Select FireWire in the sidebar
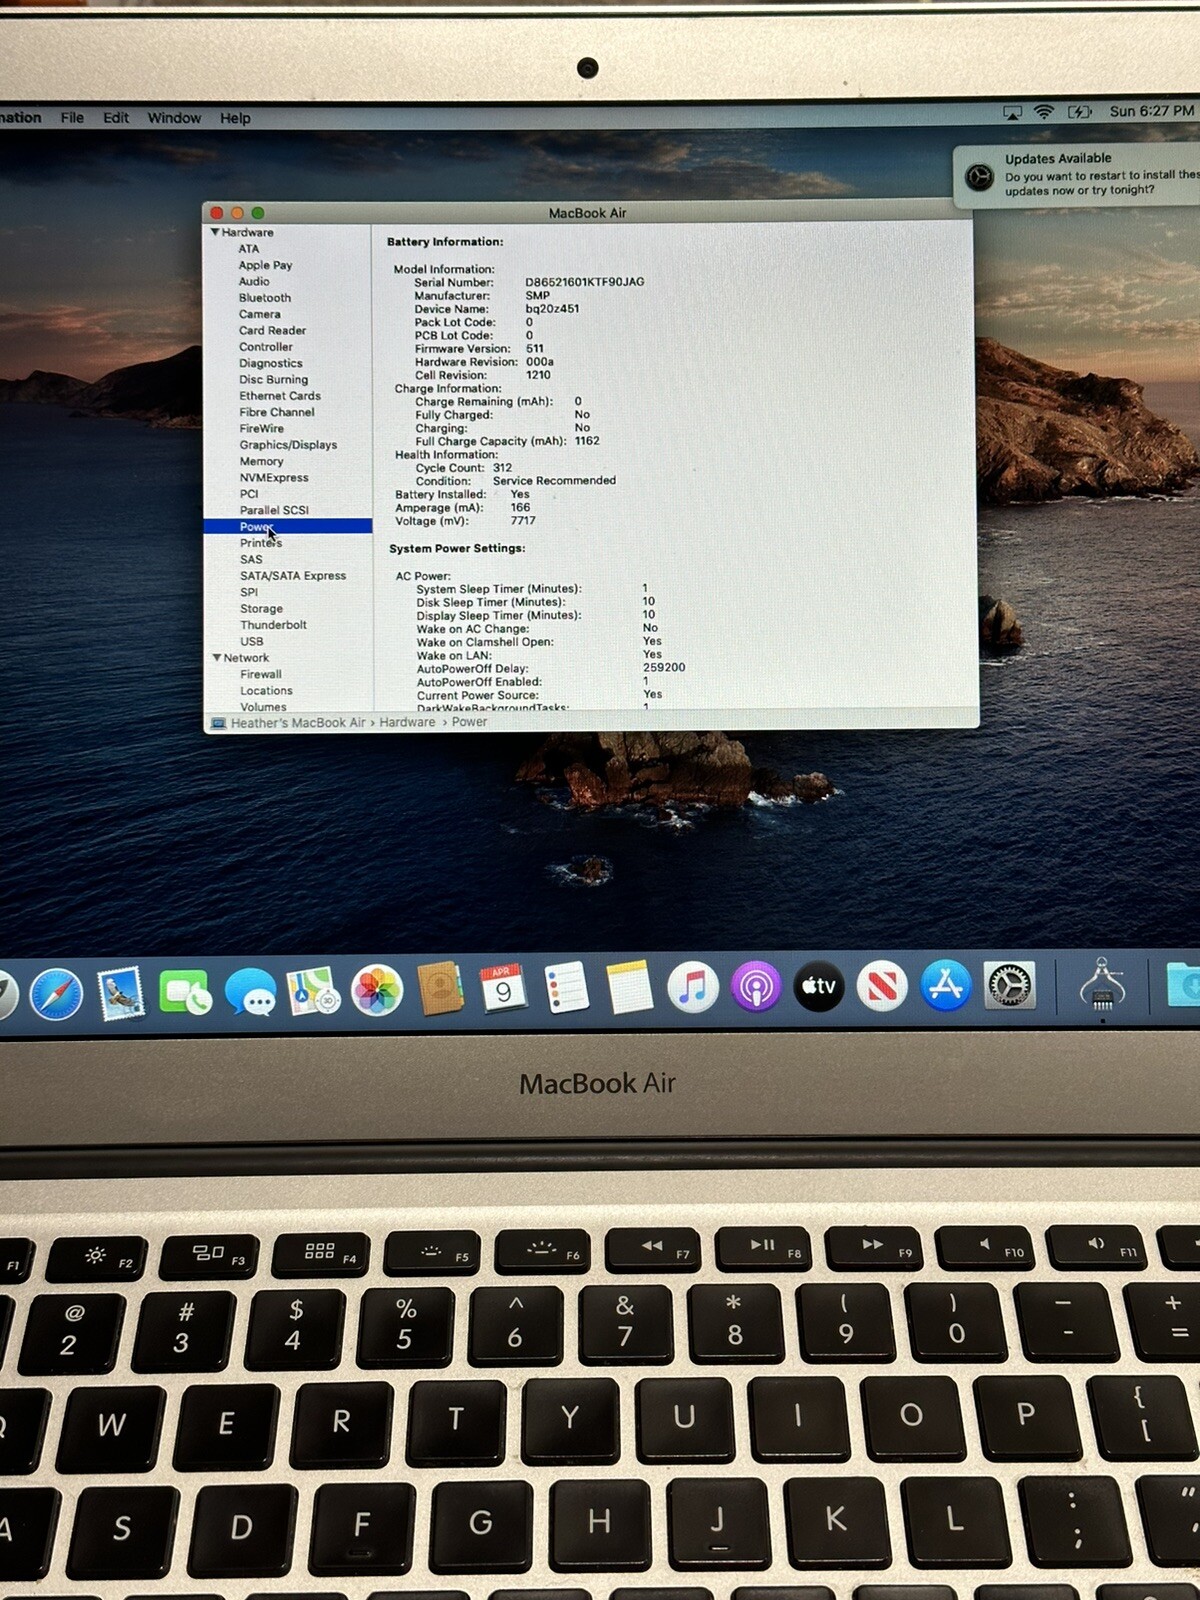1200x1600 pixels. point(261,428)
